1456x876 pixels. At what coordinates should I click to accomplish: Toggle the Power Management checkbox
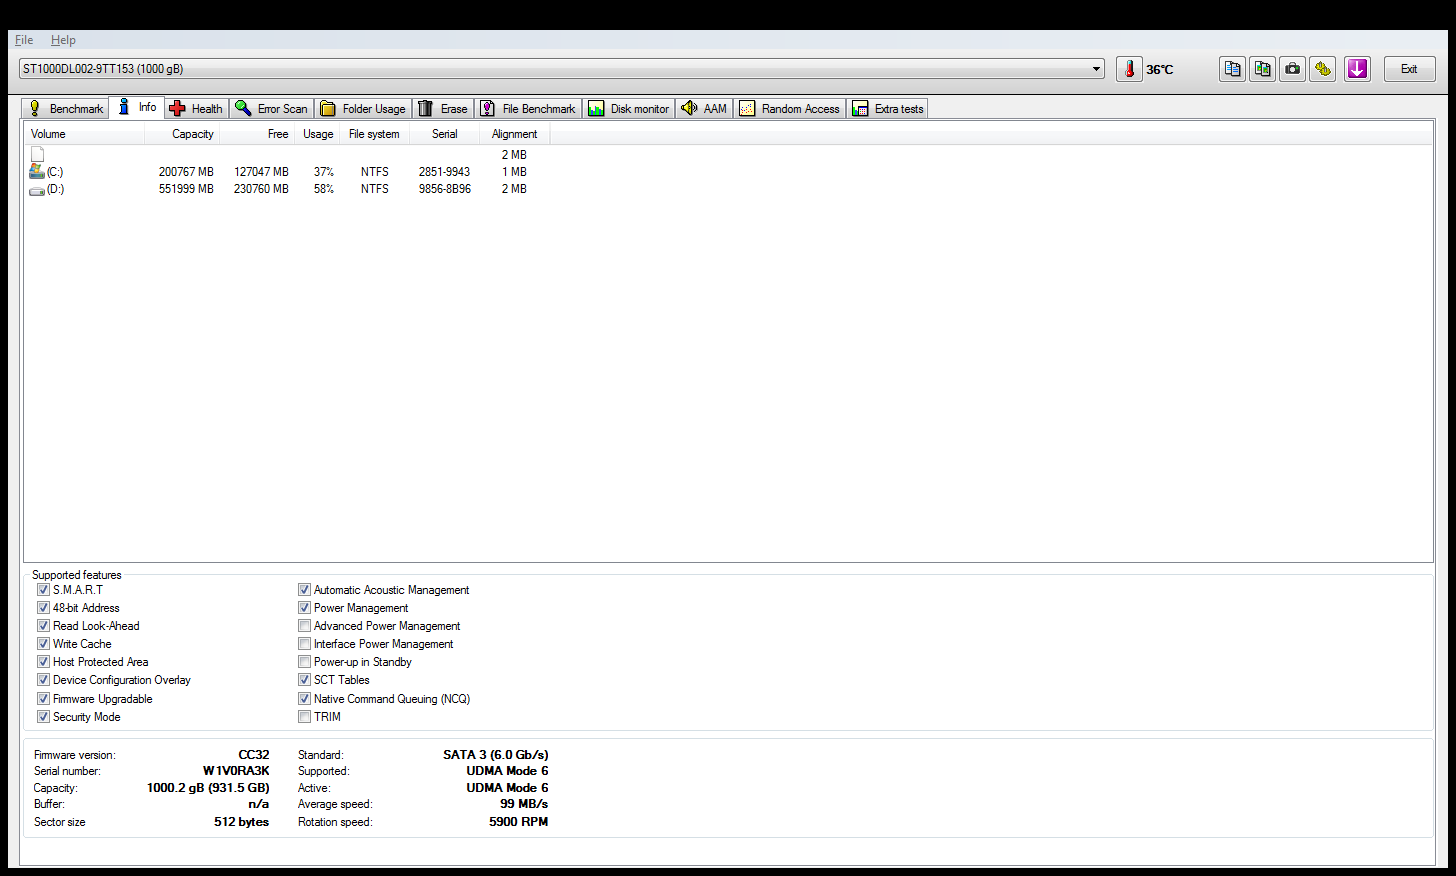tap(304, 608)
